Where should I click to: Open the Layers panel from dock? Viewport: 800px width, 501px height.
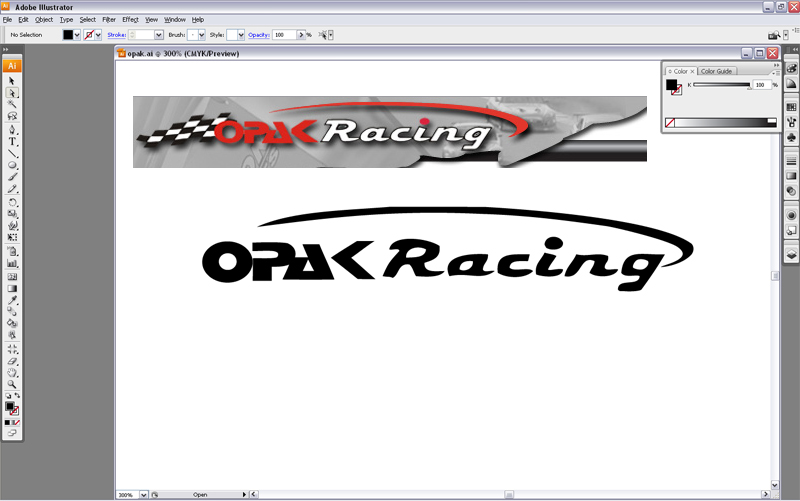pos(791,254)
